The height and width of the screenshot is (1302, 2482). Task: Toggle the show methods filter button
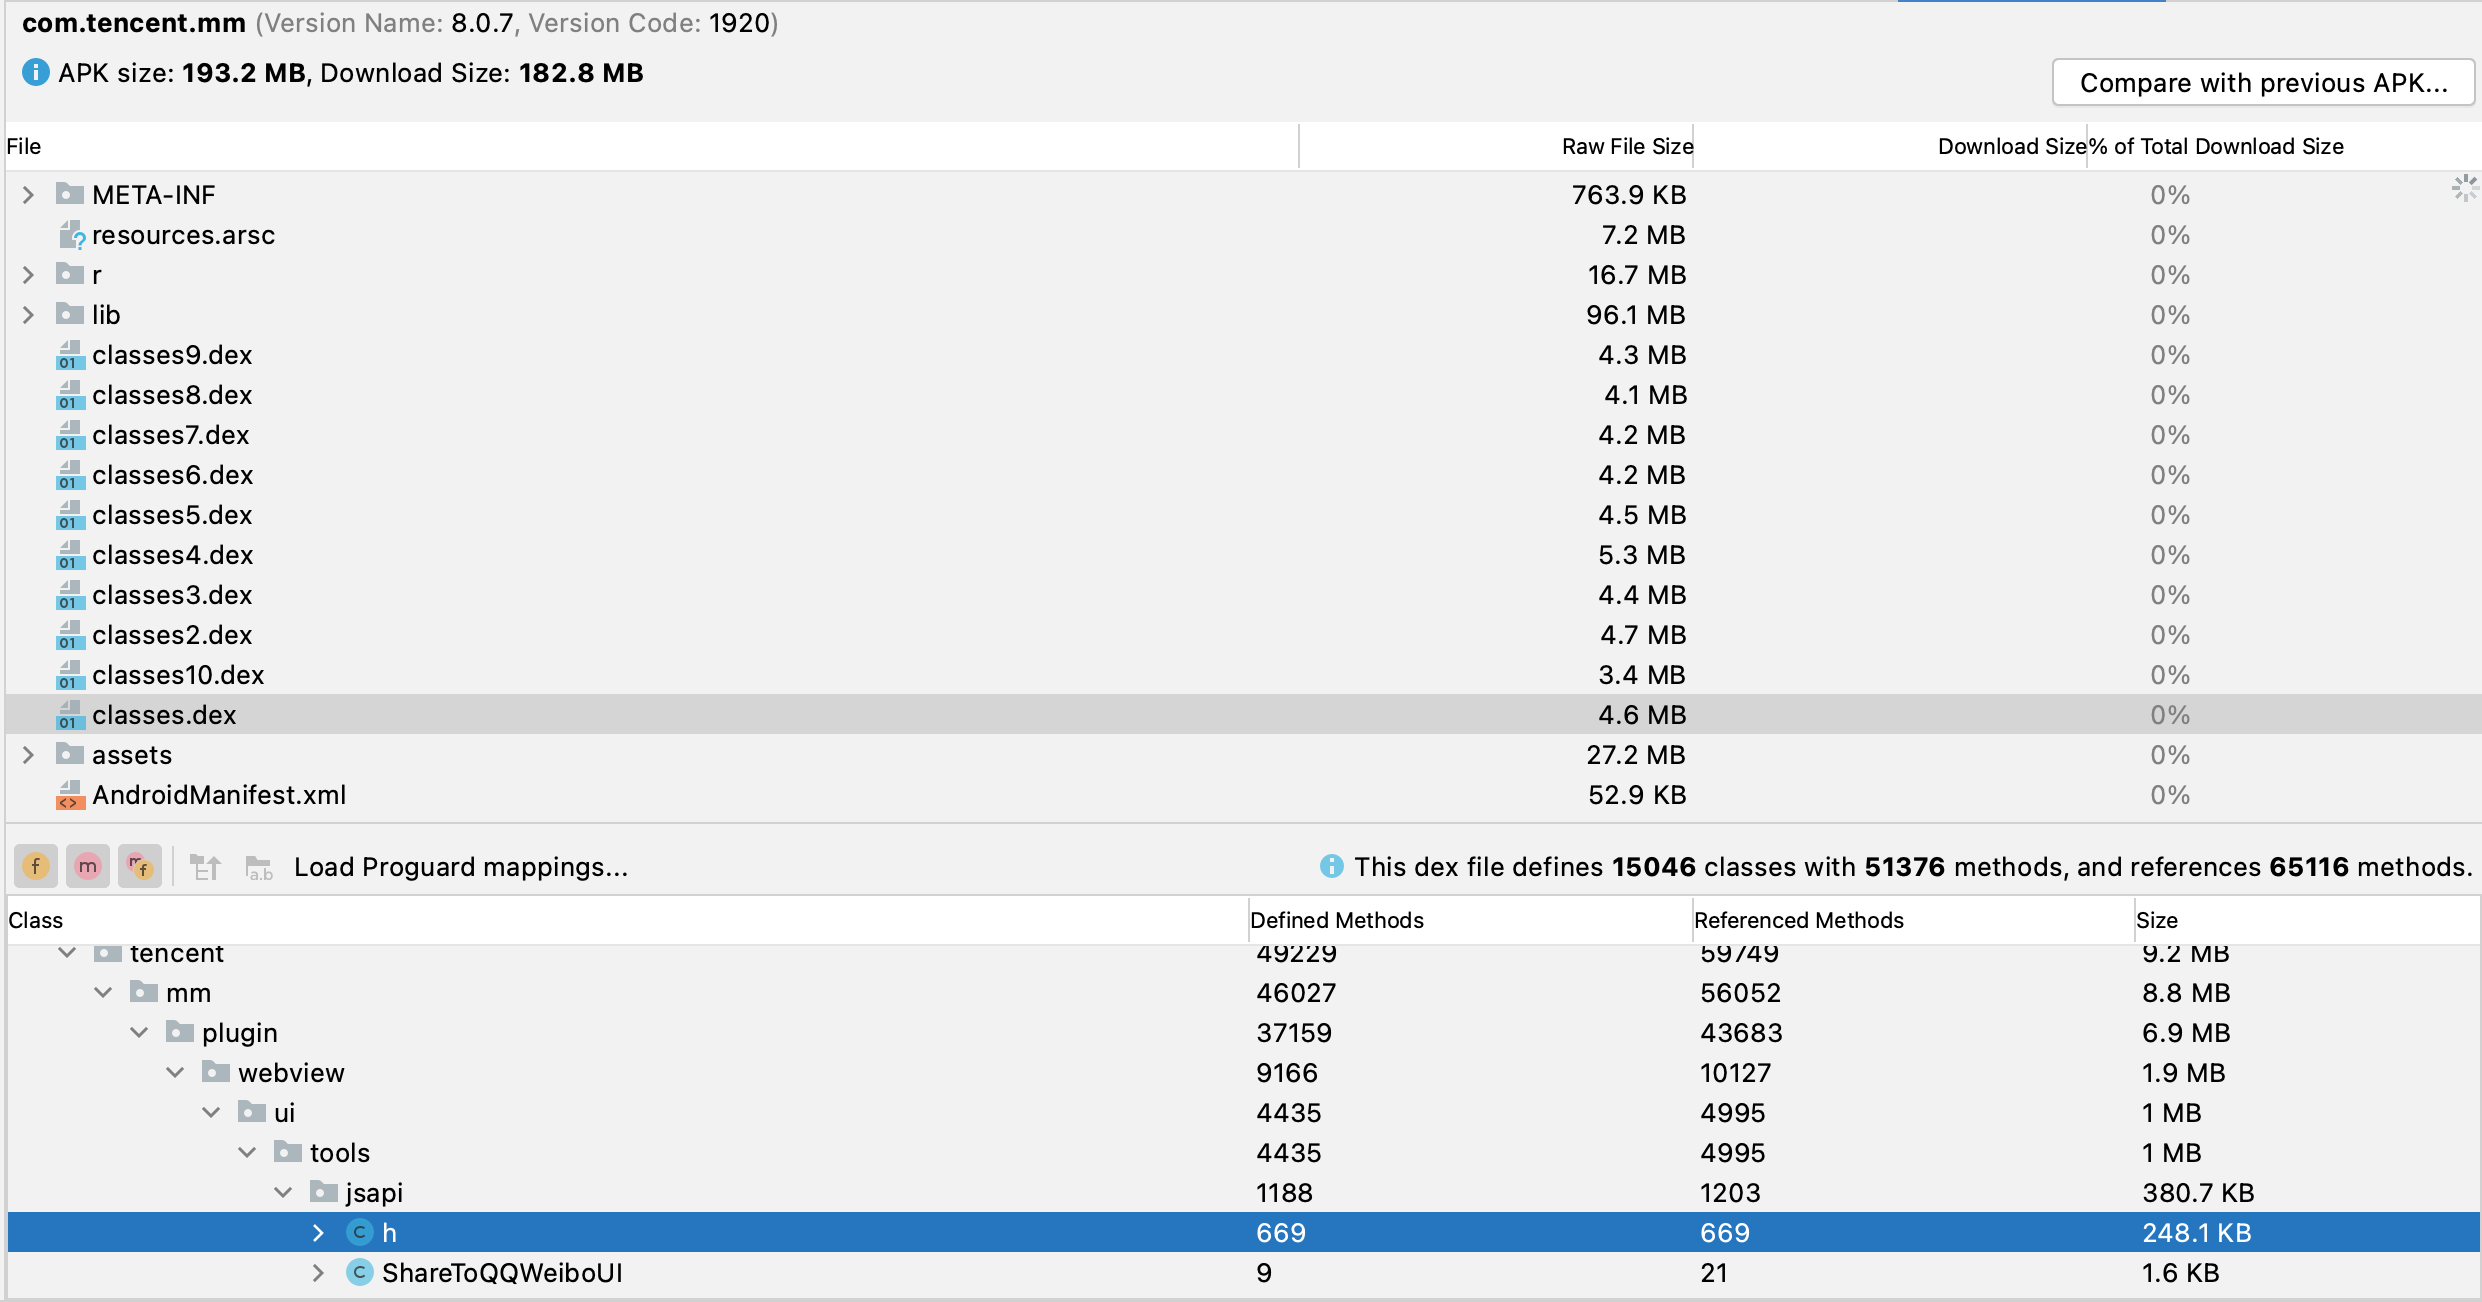[88, 866]
